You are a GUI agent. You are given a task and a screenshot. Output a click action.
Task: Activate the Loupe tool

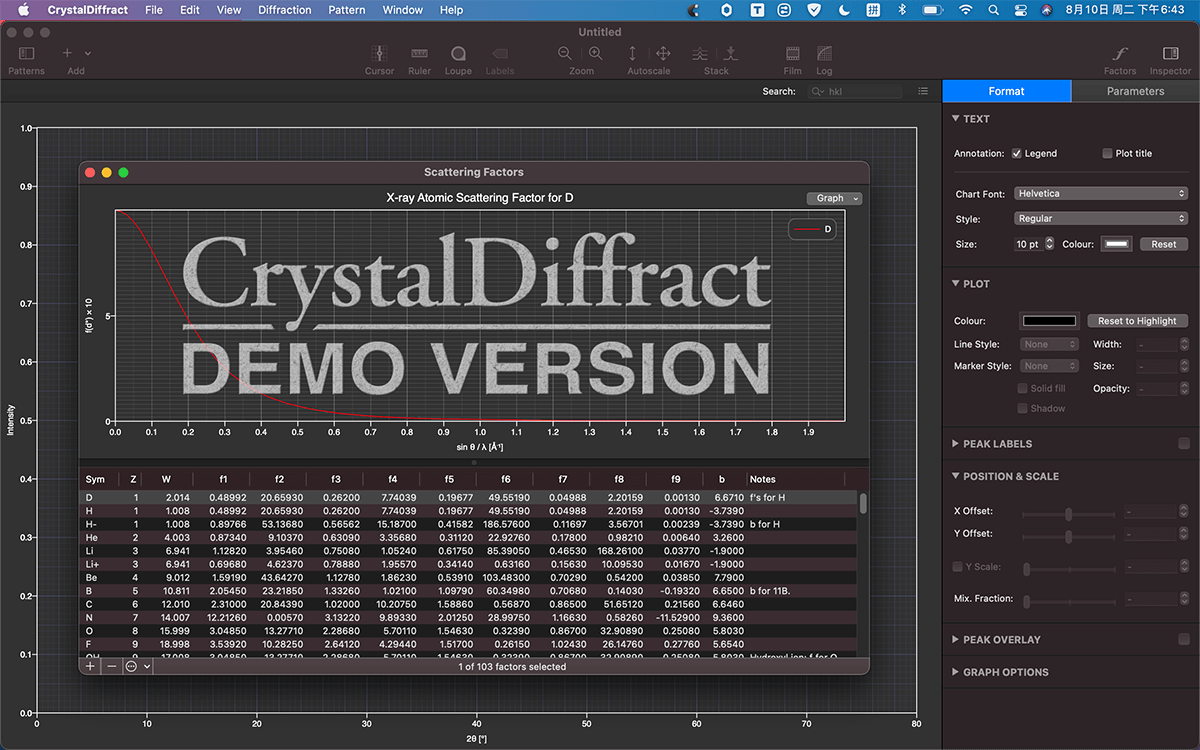pos(458,53)
